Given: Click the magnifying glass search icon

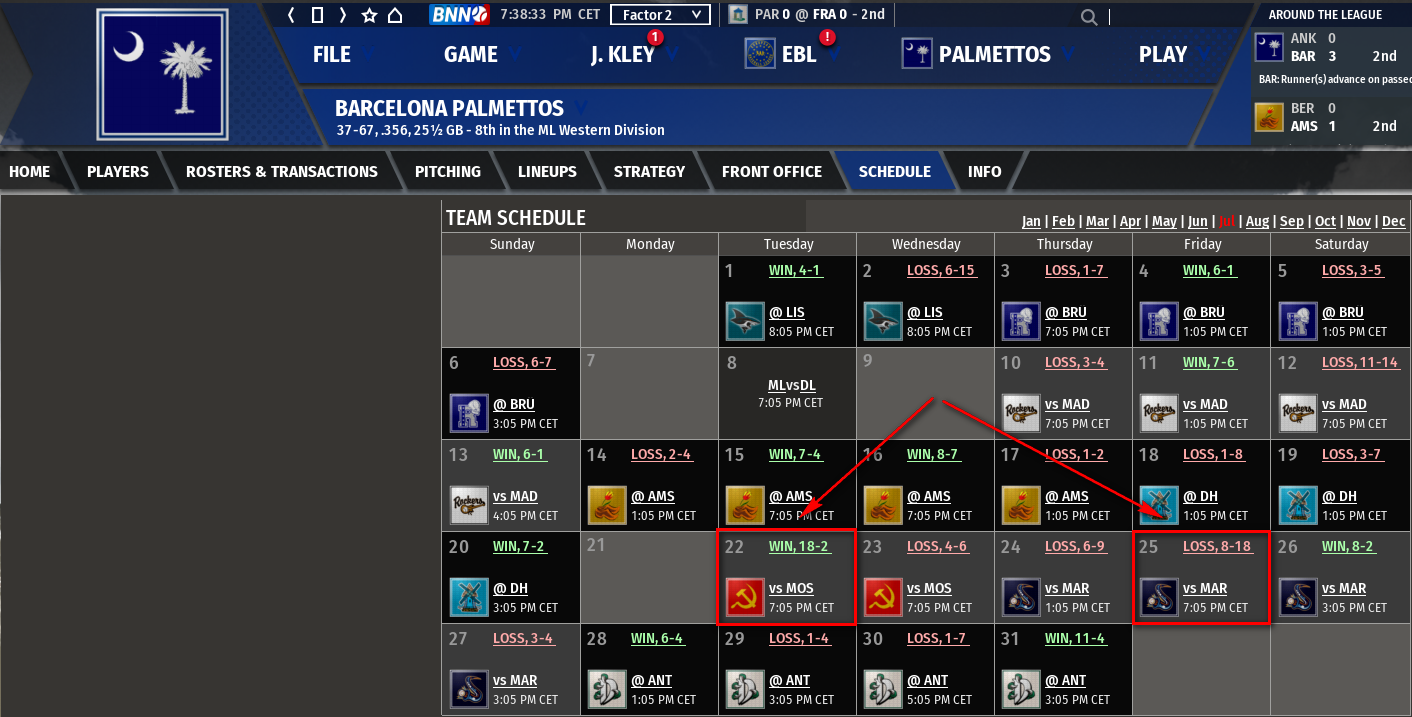Looking at the screenshot, I should coord(1089,16).
